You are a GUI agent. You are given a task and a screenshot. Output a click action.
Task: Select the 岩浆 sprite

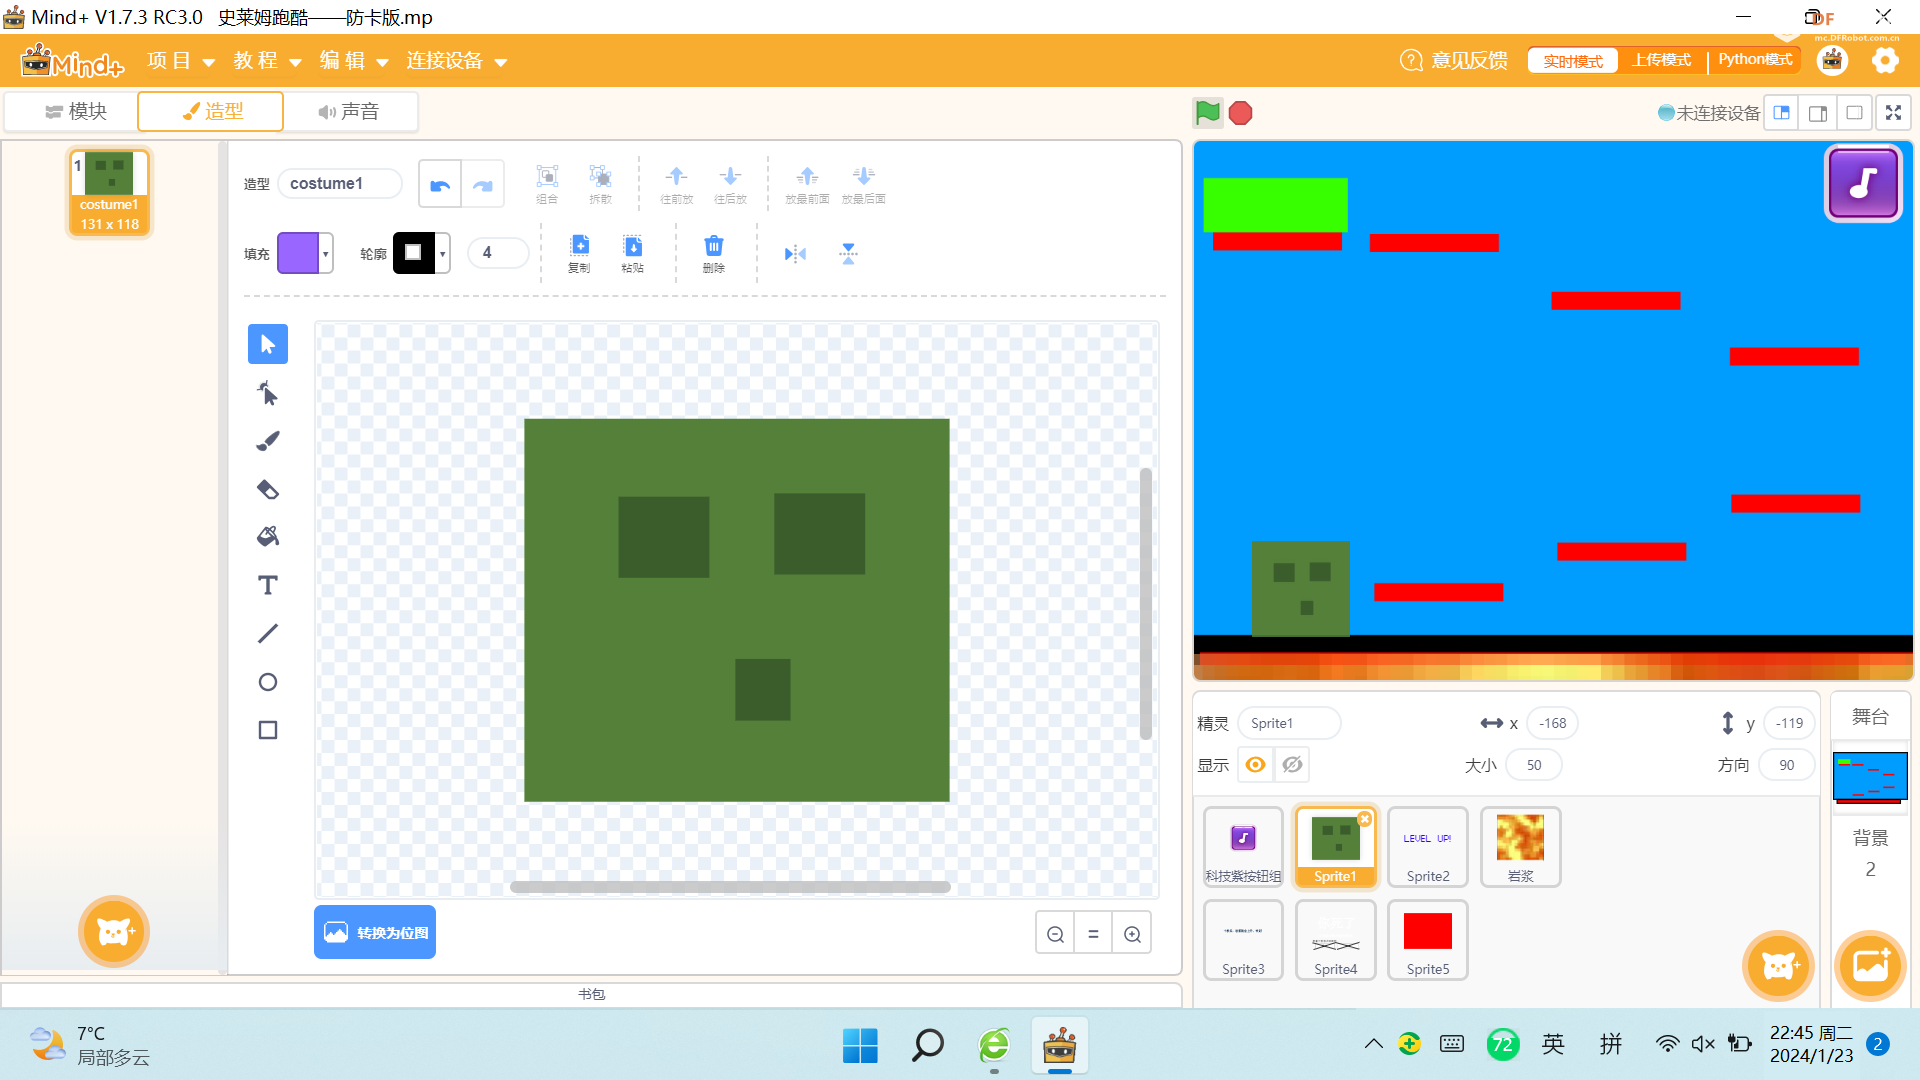pyautogui.click(x=1520, y=847)
